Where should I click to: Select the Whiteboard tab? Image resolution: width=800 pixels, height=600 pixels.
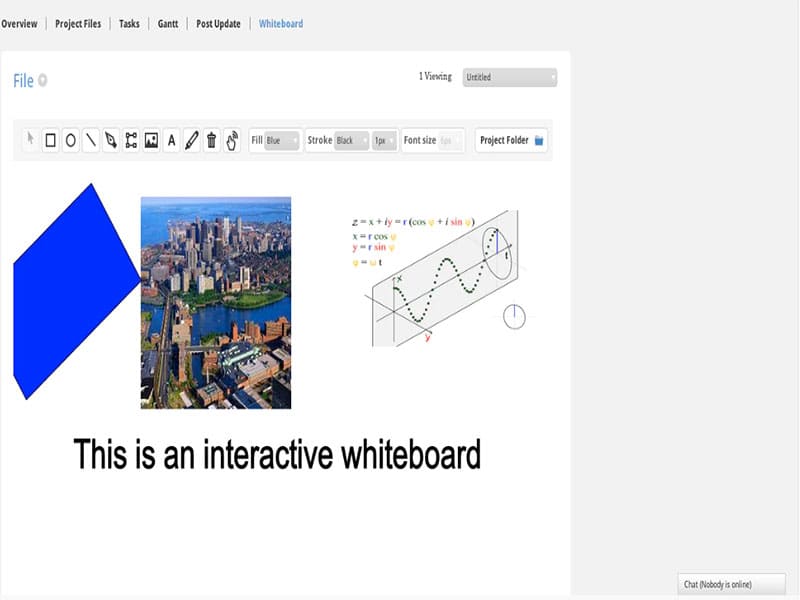(x=281, y=23)
